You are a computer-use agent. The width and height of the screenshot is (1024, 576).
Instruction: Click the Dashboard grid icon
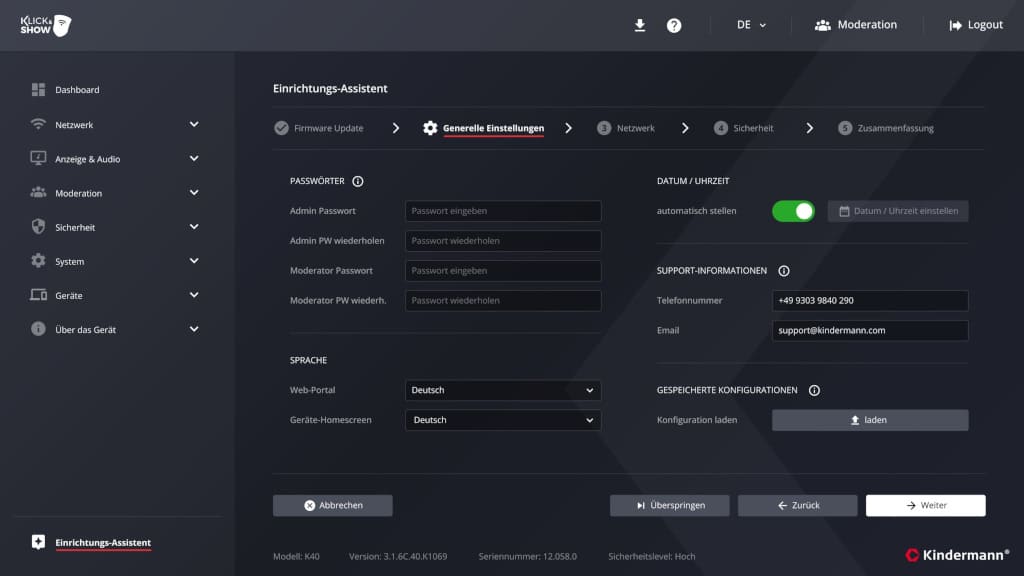tap(38, 90)
